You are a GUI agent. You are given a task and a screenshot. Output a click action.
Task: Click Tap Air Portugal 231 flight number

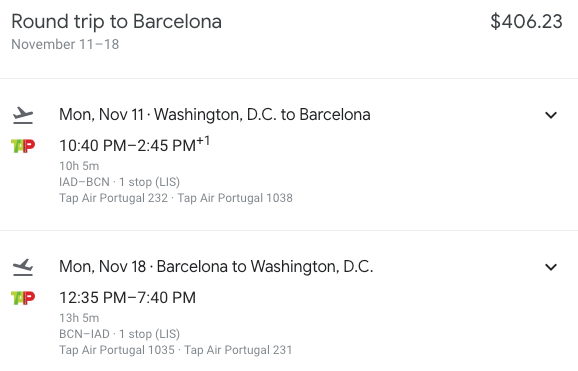point(238,350)
